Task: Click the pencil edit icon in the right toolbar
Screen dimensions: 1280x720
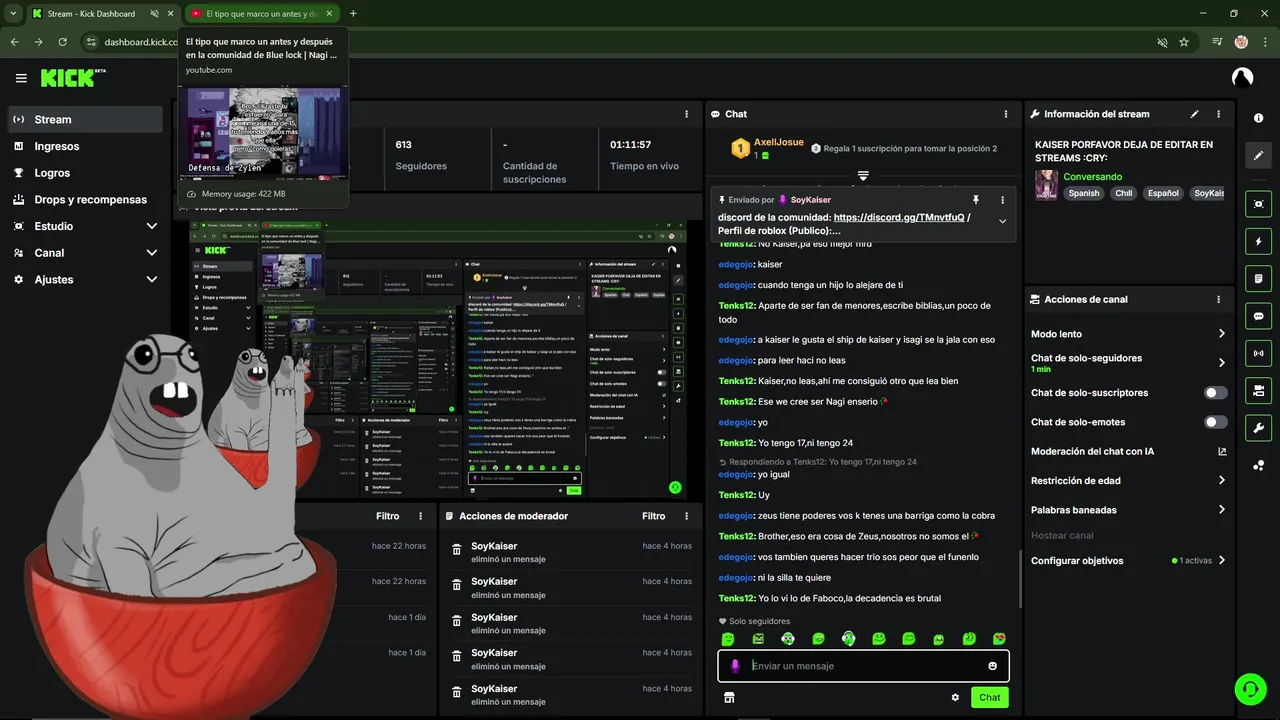Action: 1258,156
